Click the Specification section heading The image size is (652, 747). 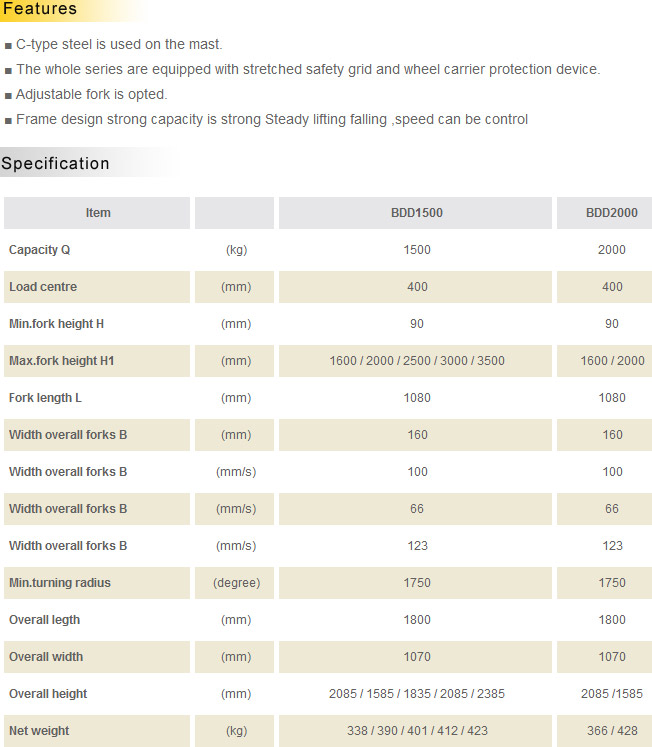(56, 164)
